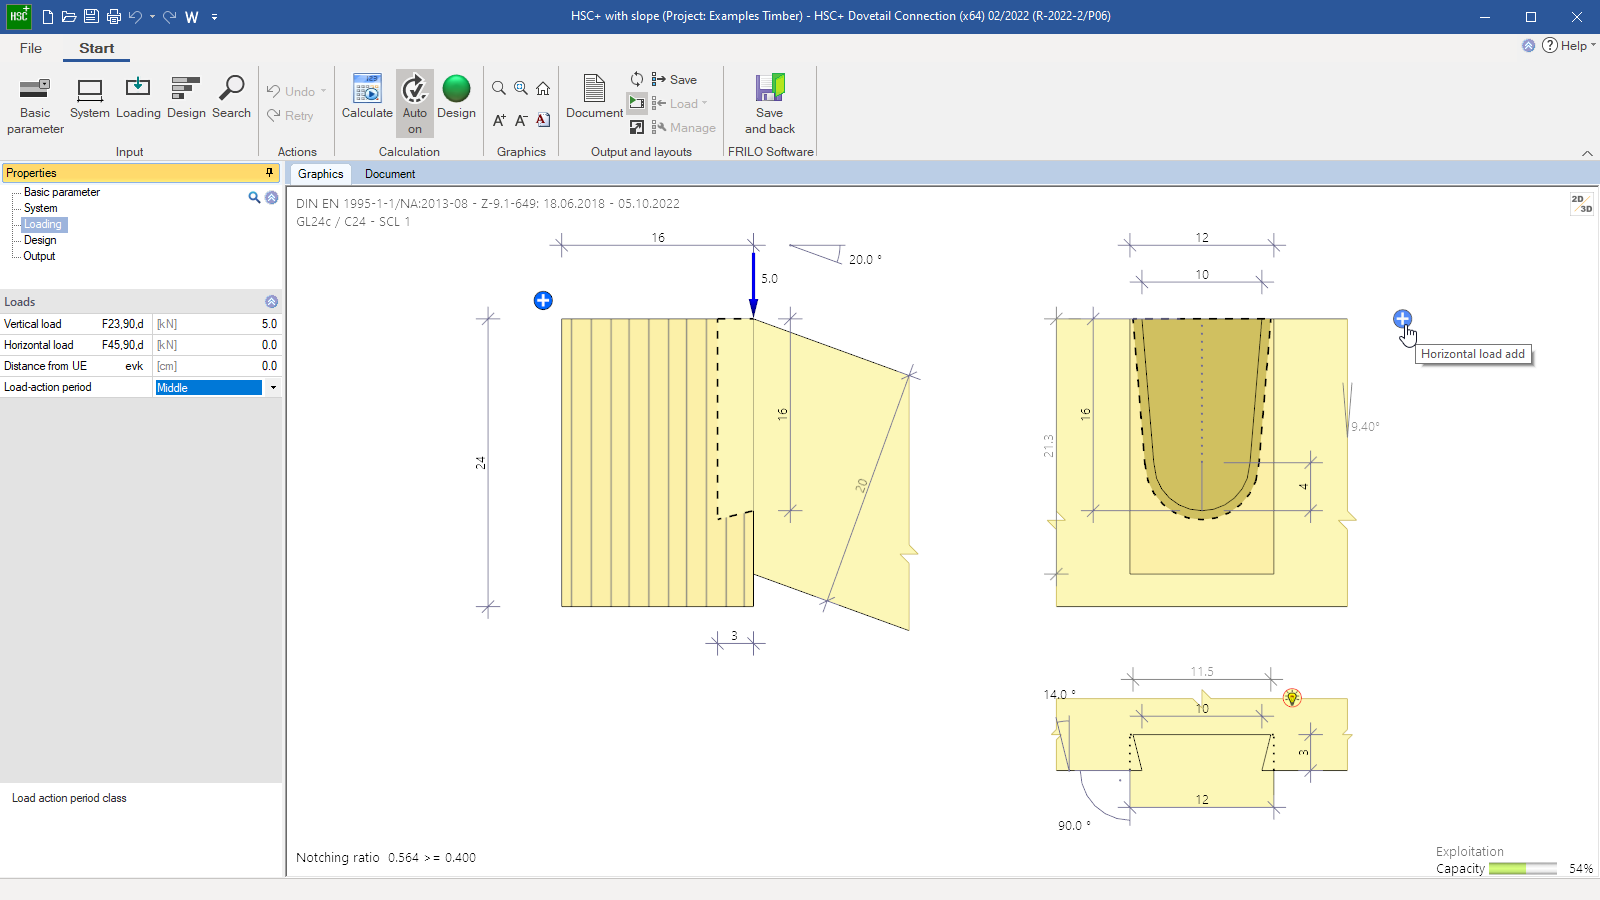Select Loading in the properties tree
Screen dimensions: 1600x900
[43, 224]
